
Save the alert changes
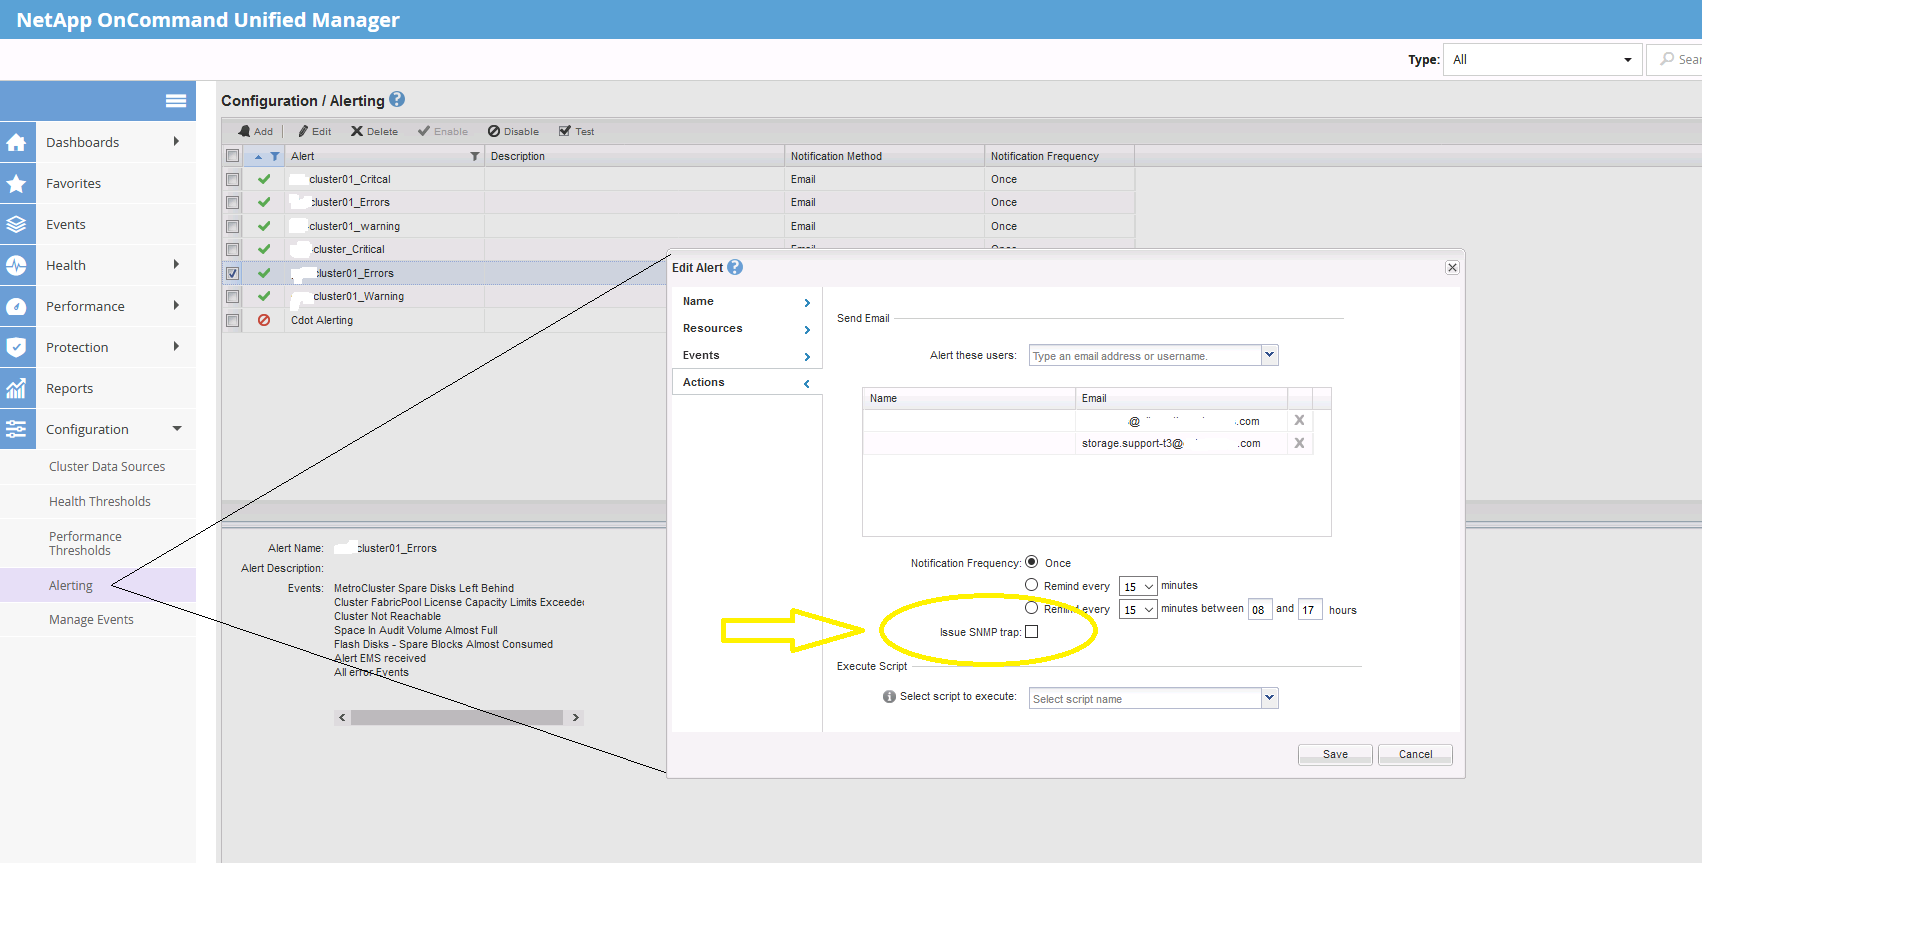pyautogui.click(x=1334, y=755)
